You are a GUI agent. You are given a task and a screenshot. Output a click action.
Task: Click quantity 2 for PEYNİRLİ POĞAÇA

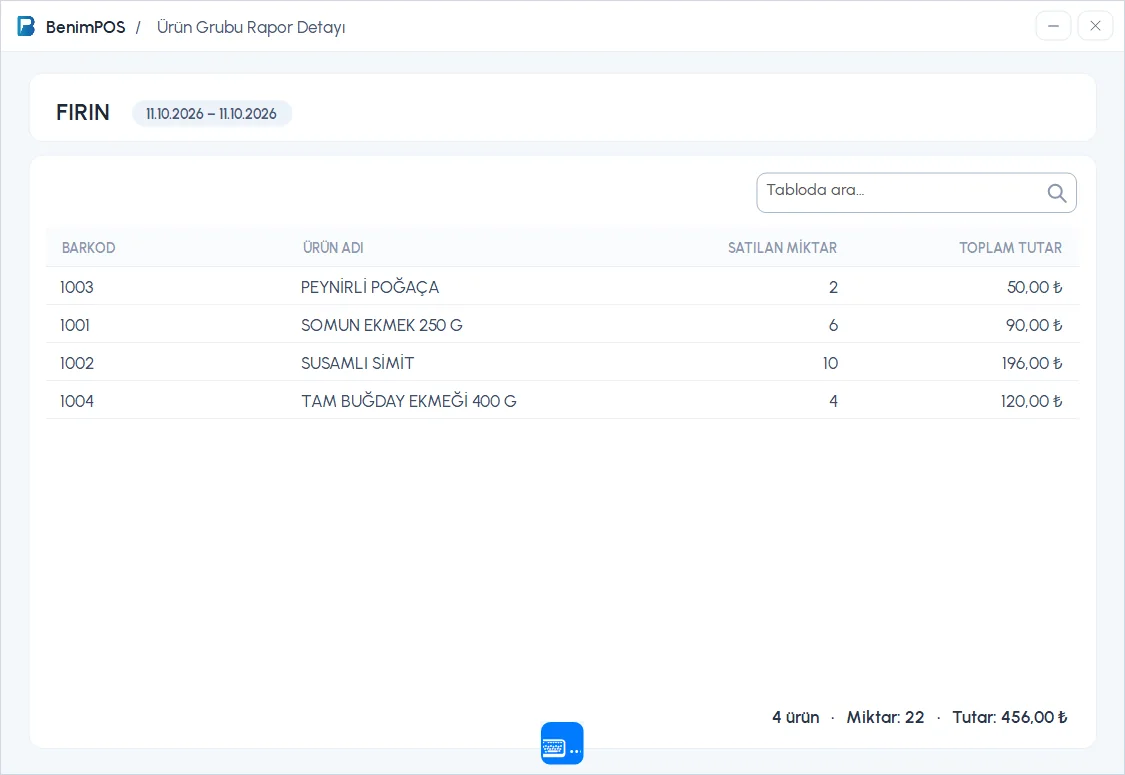click(833, 287)
